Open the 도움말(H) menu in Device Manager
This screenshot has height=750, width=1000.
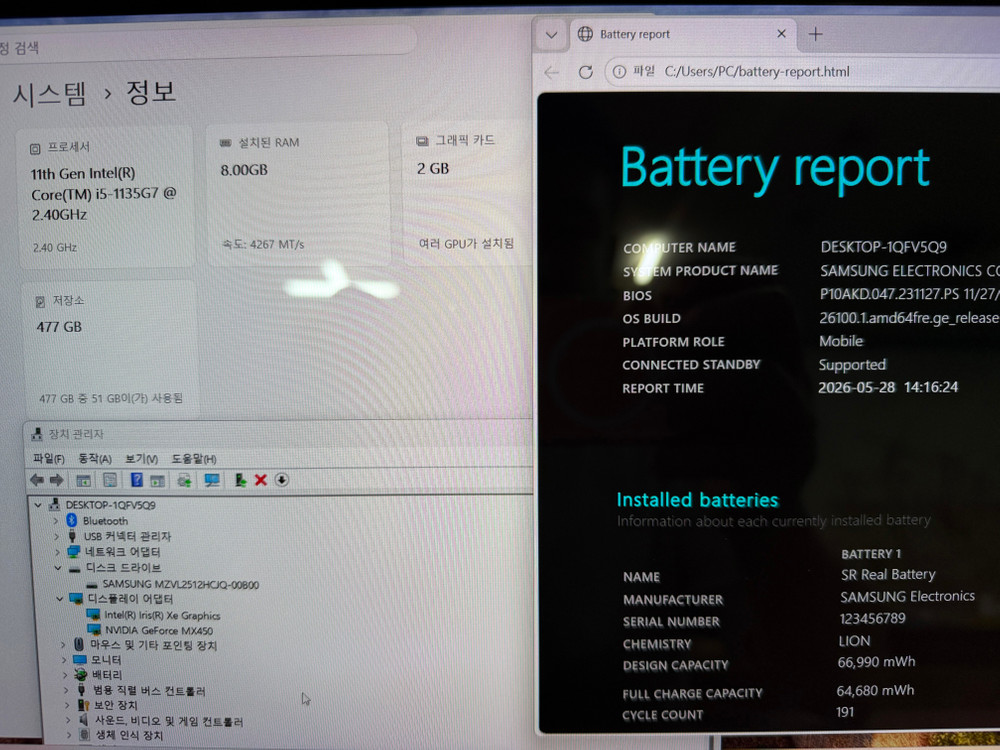click(x=194, y=459)
